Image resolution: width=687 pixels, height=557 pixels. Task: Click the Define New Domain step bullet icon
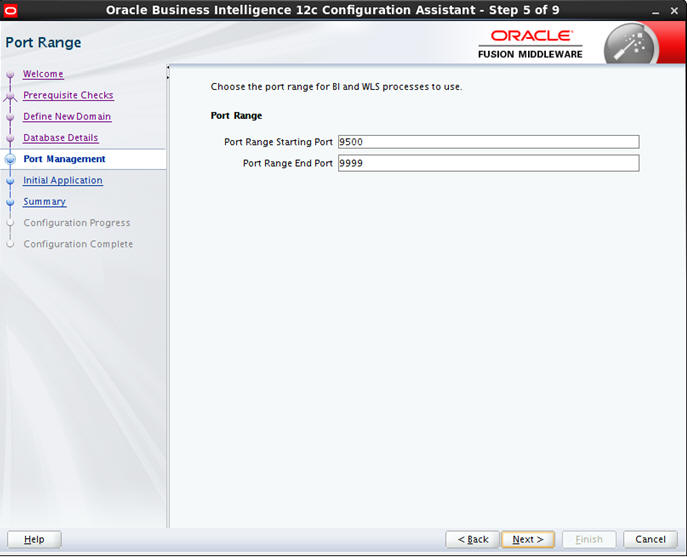pyautogui.click(x=10, y=117)
